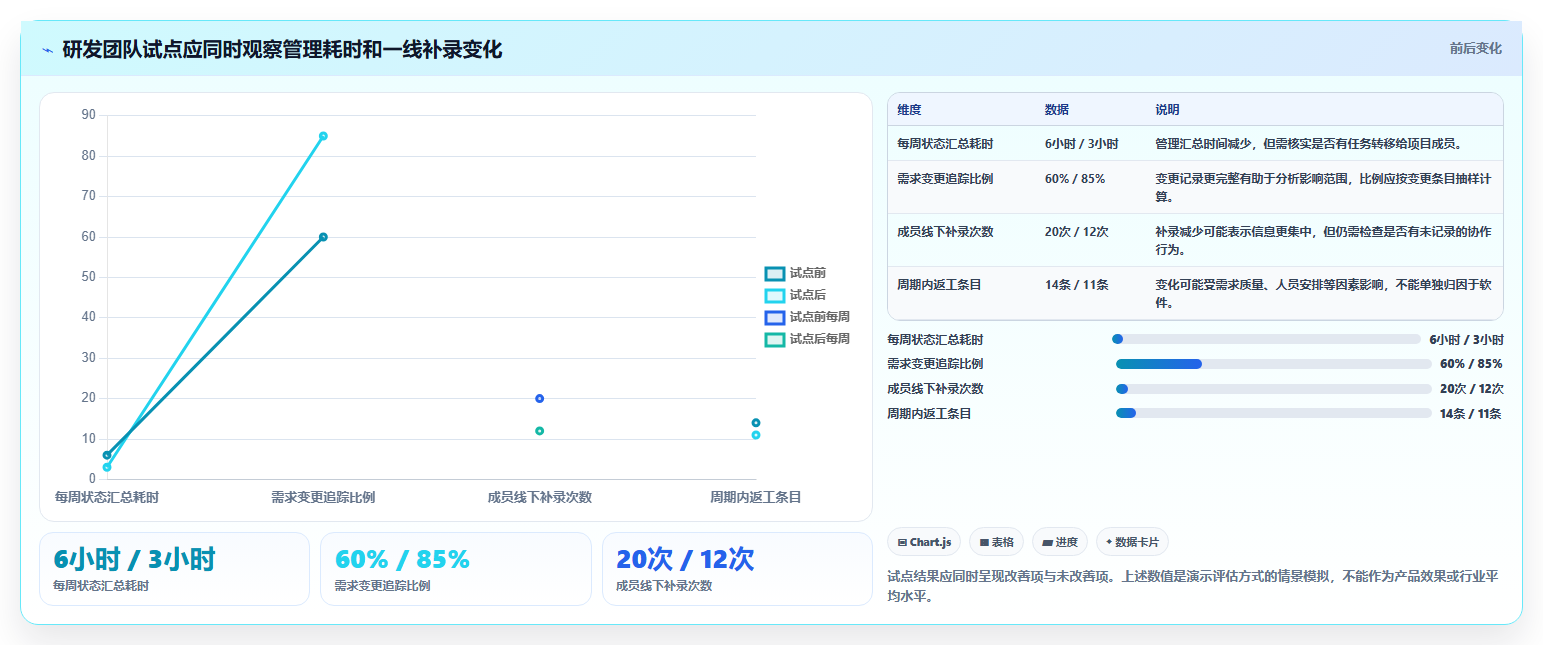The width and height of the screenshot is (1543, 645).
Task: Click the 说明 column header
Action: 1168,109
